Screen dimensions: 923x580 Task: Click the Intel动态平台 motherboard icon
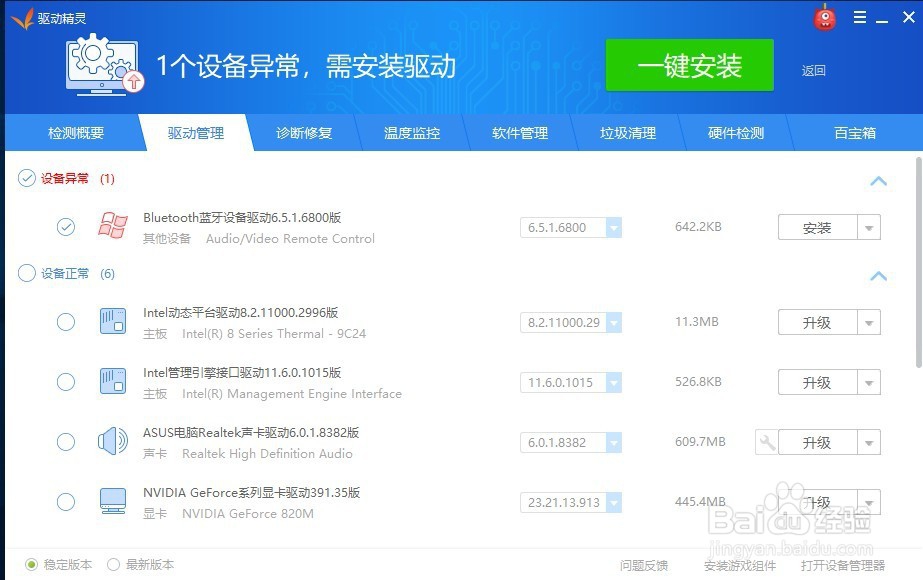click(112, 321)
